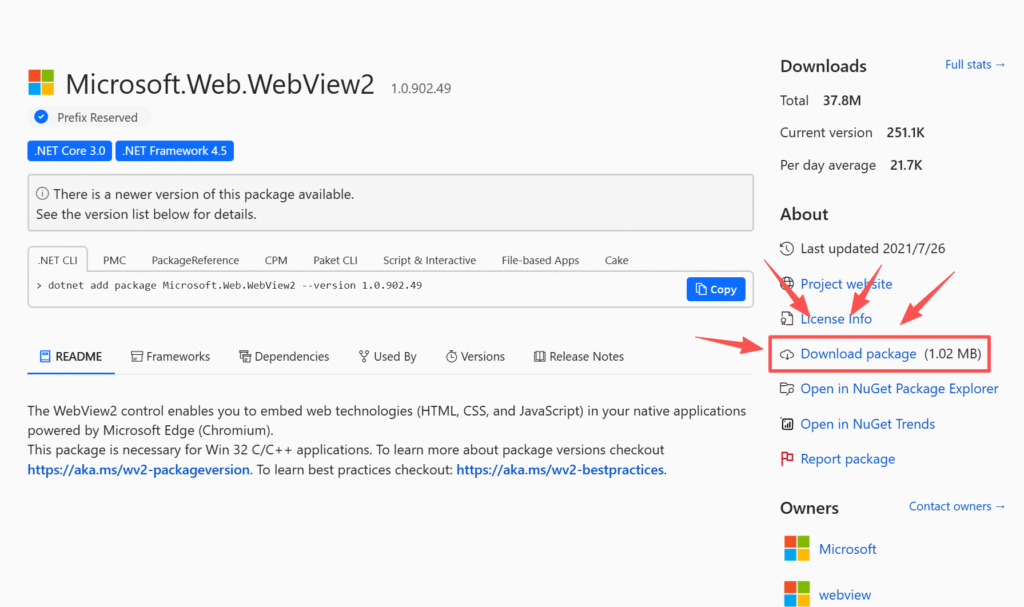Click the globe icon beside Project website
This screenshot has height=607, width=1024.
click(x=787, y=284)
